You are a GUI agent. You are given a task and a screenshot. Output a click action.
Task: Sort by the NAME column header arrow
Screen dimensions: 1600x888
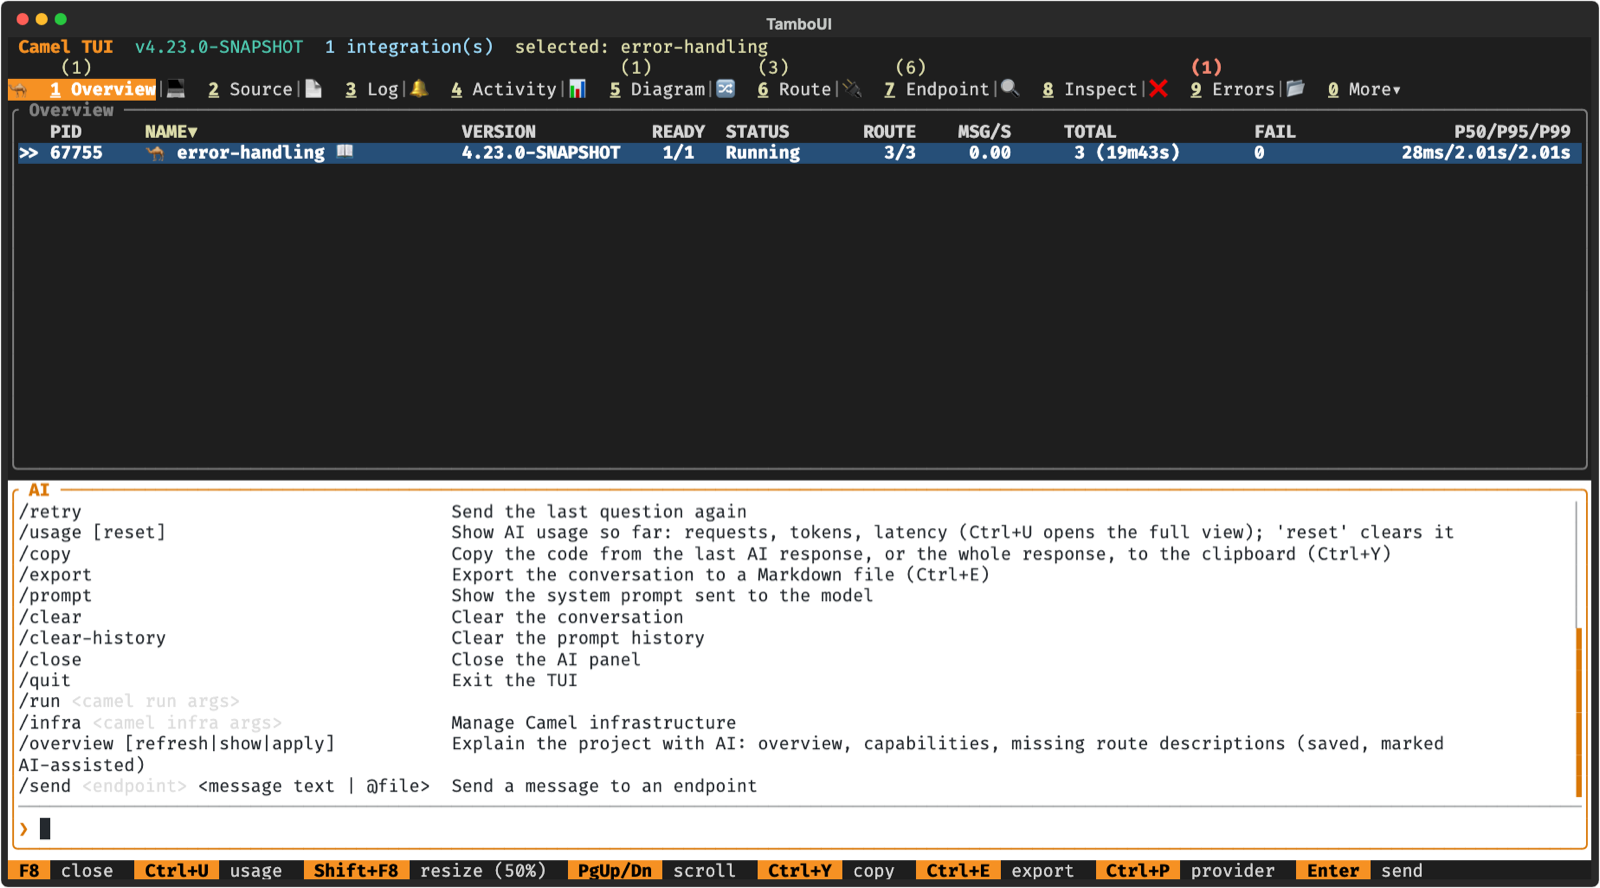(193, 132)
